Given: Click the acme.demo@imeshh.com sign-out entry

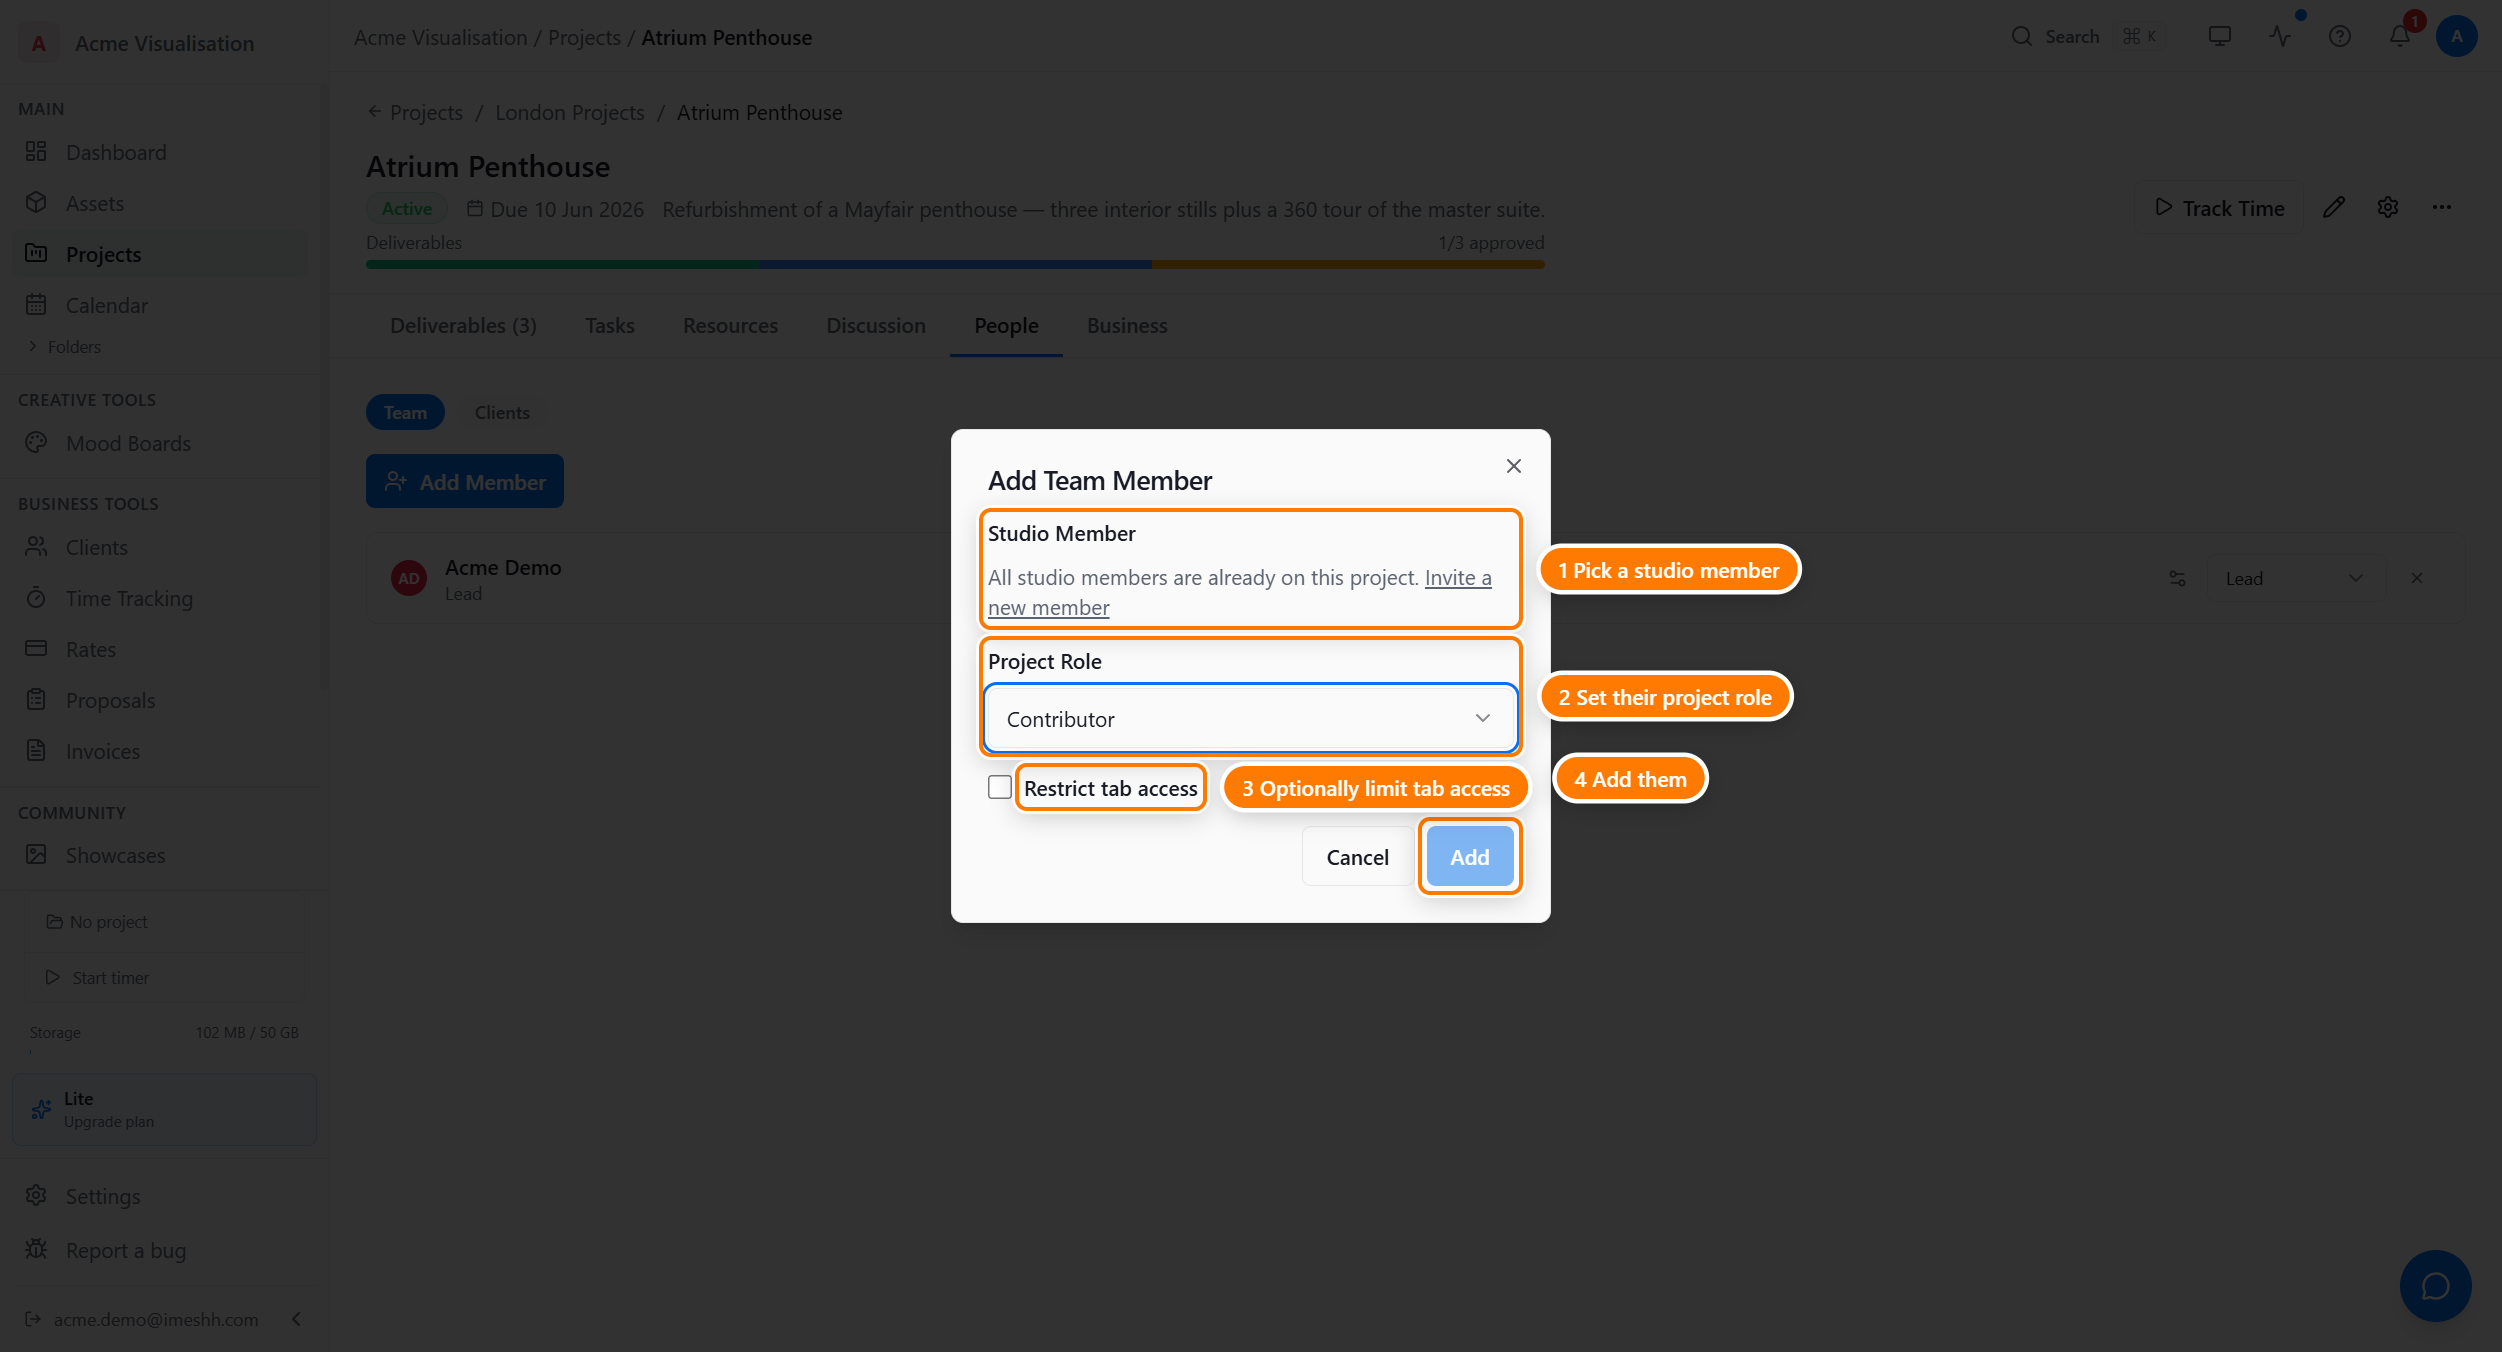Looking at the screenshot, I should click(142, 1319).
